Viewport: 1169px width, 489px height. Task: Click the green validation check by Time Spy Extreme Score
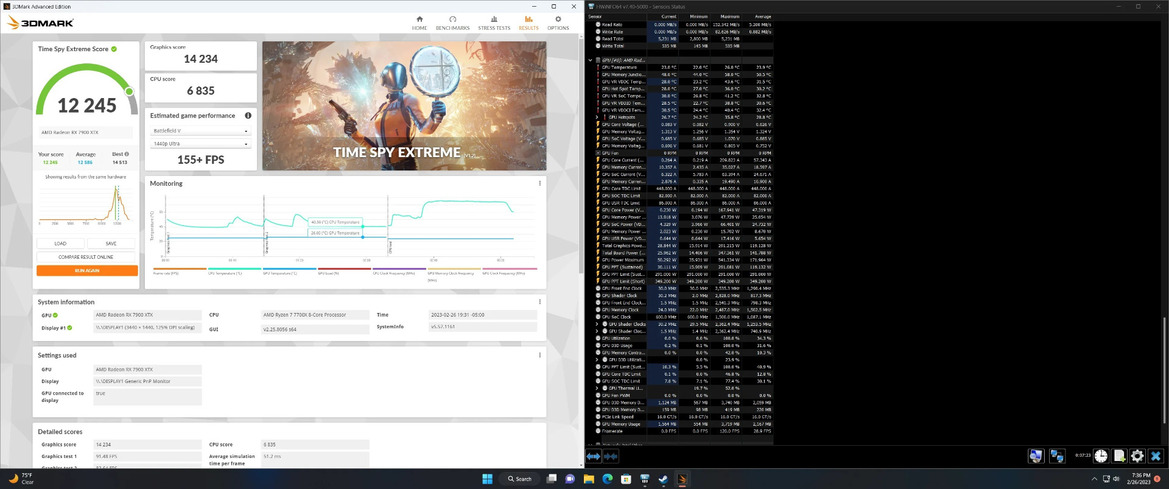[114, 48]
